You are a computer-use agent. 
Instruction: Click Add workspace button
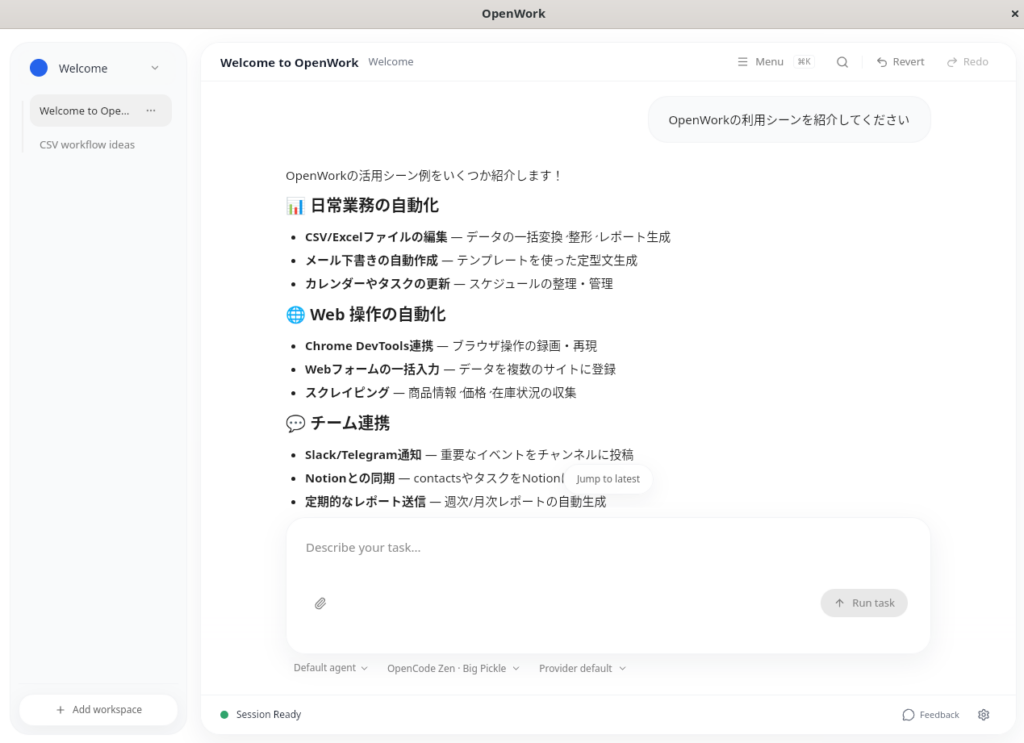[98, 710]
